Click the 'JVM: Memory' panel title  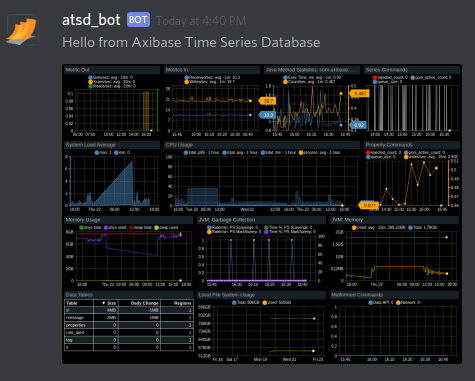[x=347, y=220]
